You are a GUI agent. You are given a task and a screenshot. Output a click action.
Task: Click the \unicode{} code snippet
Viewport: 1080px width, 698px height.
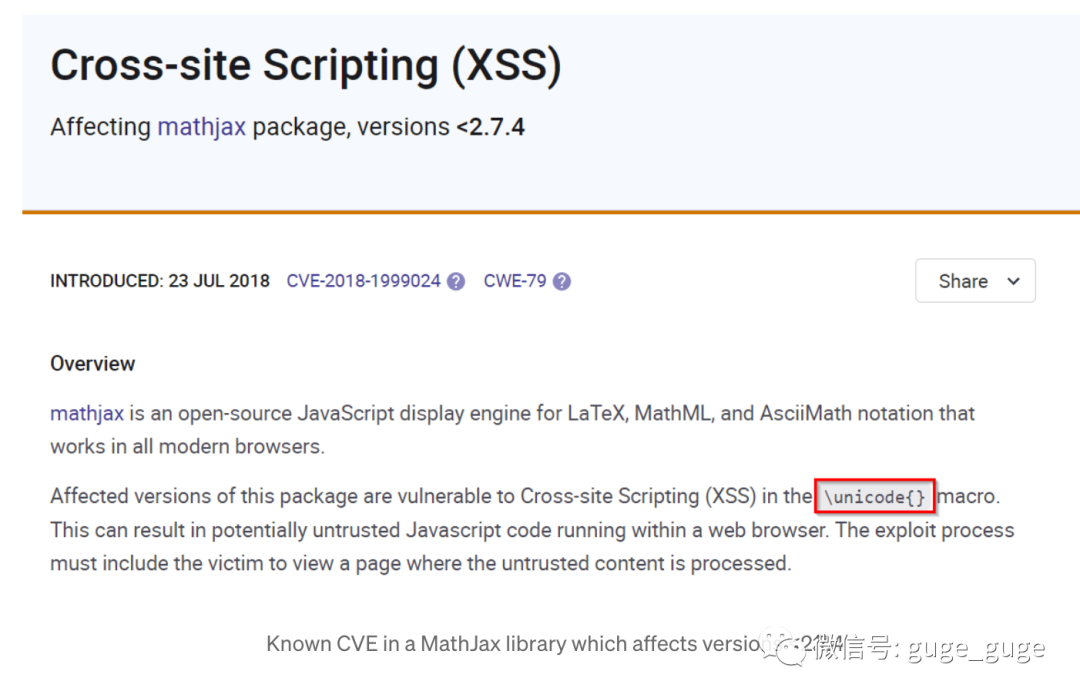875,497
